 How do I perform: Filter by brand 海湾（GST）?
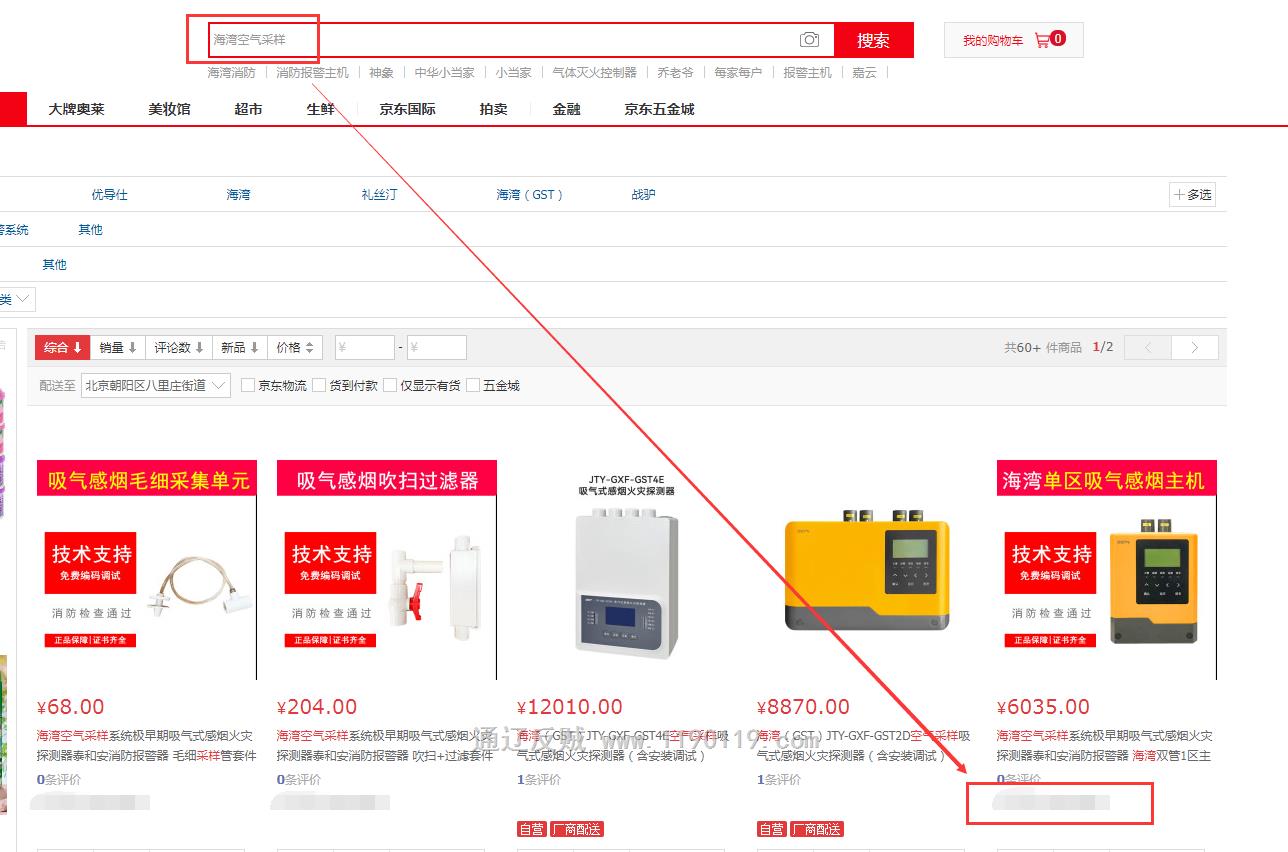click(530, 195)
